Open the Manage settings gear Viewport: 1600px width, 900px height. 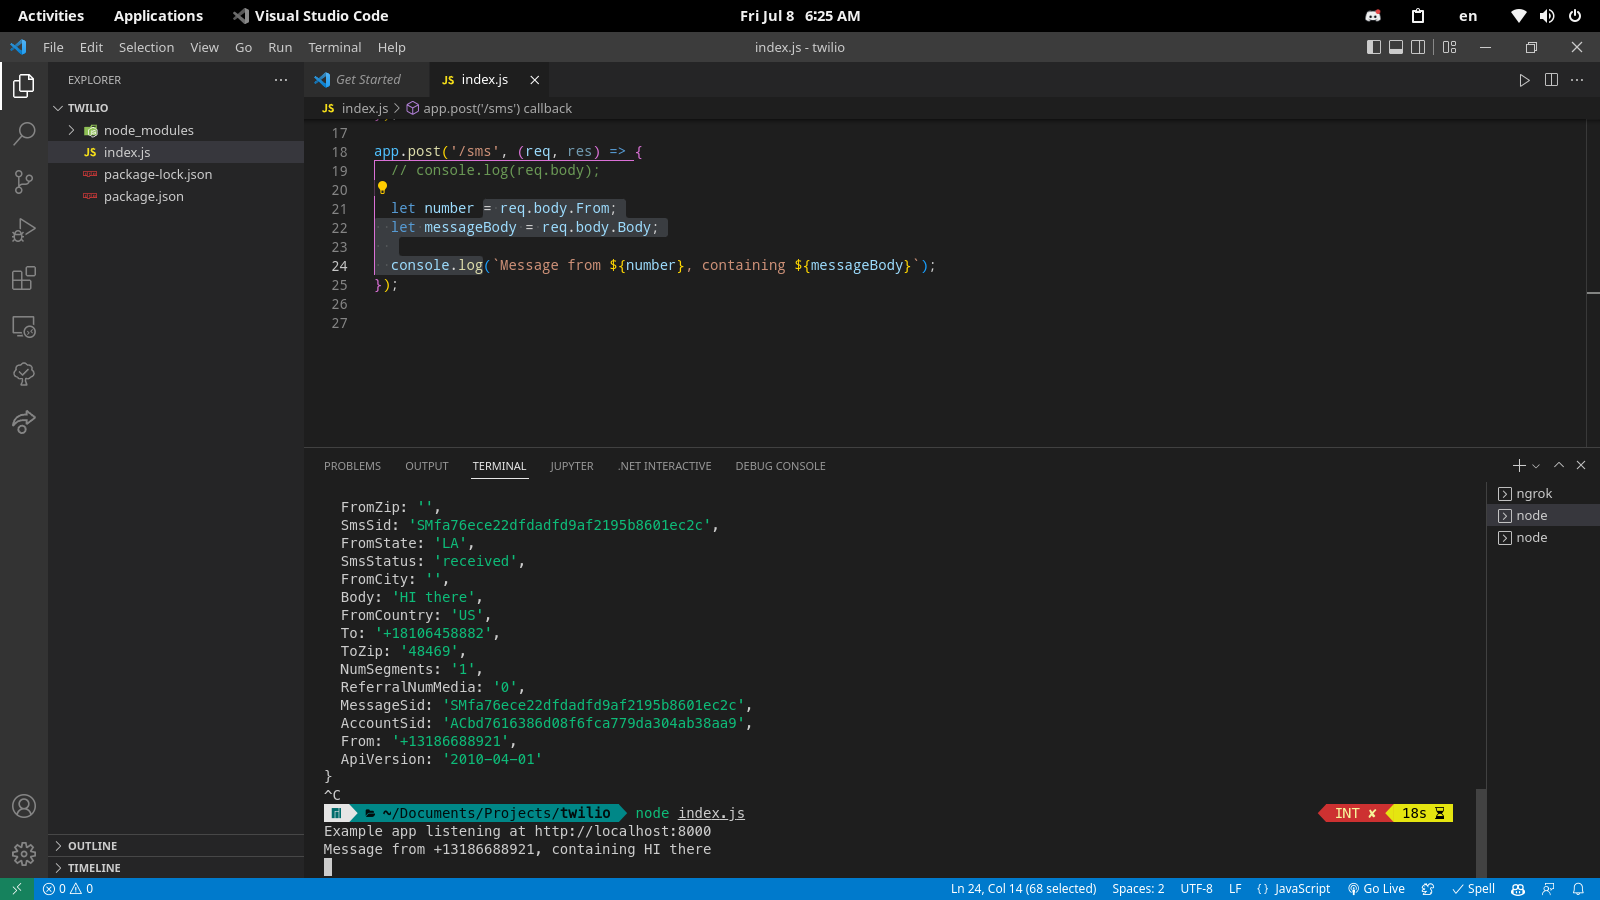pos(24,854)
